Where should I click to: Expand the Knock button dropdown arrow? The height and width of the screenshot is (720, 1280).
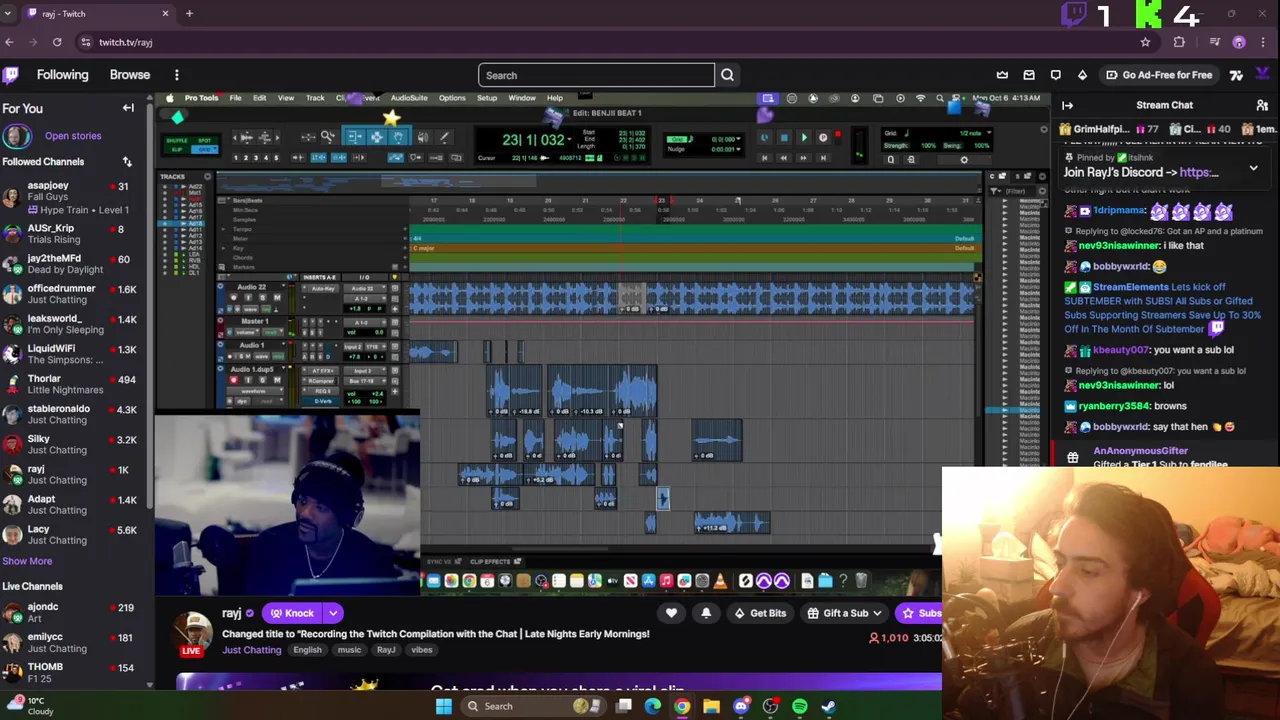(x=333, y=613)
